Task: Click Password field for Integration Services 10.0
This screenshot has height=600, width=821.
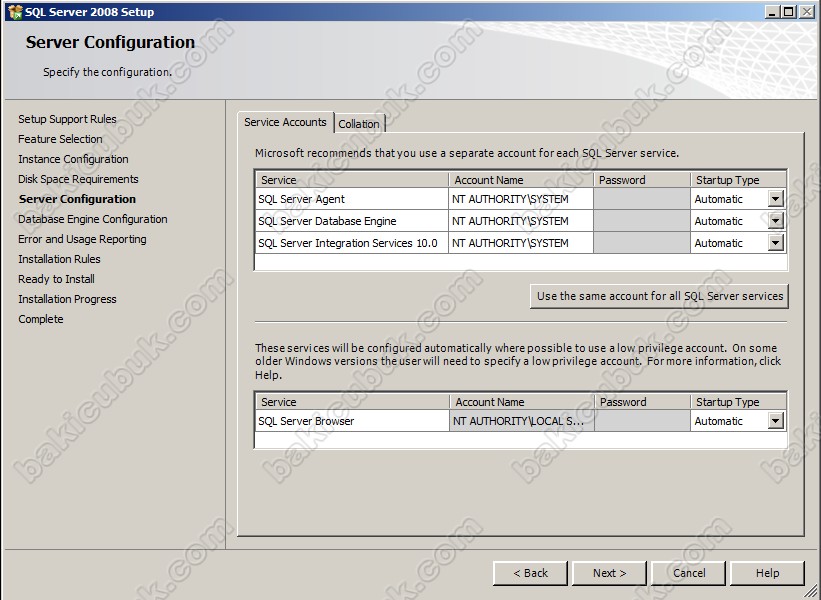Action: (x=642, y=243)
